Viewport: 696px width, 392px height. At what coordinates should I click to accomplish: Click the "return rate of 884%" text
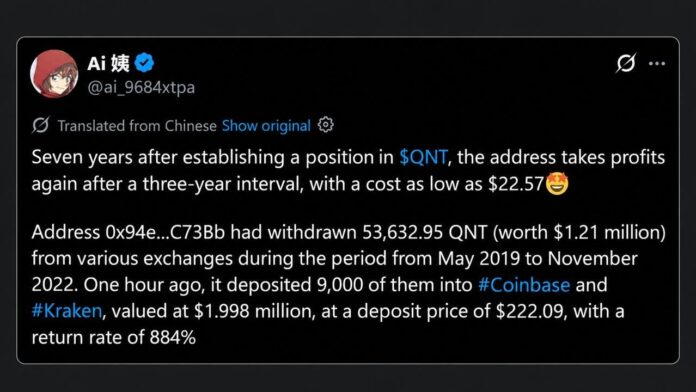[x=114, y=337]
